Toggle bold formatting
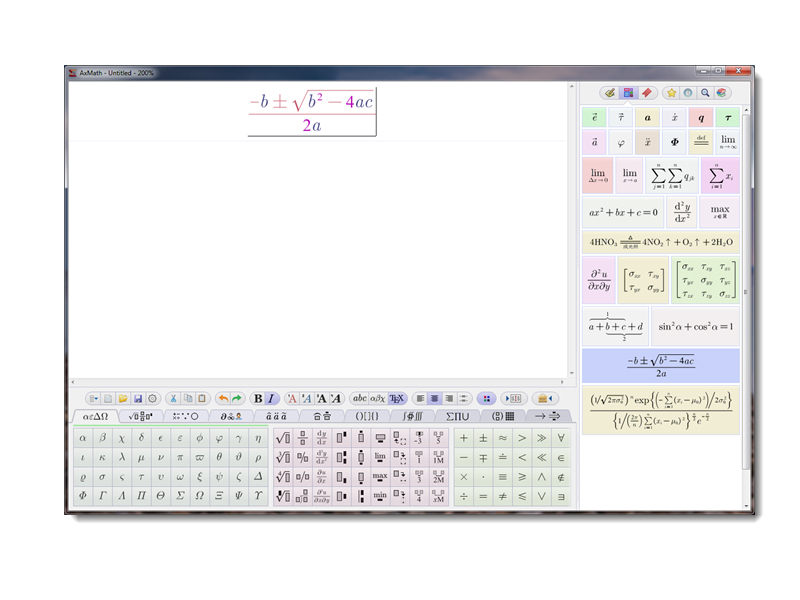Image resolution: width=800 pixels, height=600 pixels. pyautogui.click(x=257, y=394)
